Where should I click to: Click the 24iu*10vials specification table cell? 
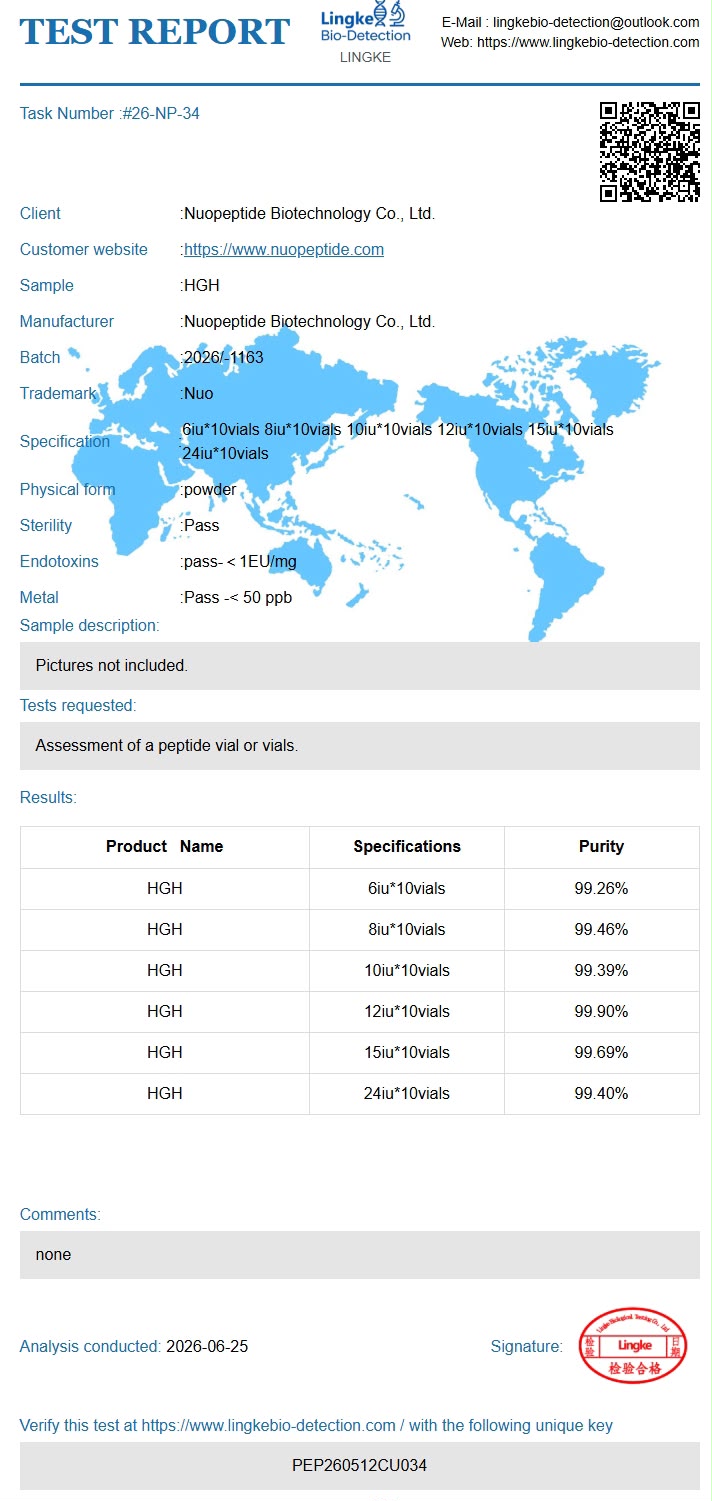pyautogui.click(x=407, y=1093)
